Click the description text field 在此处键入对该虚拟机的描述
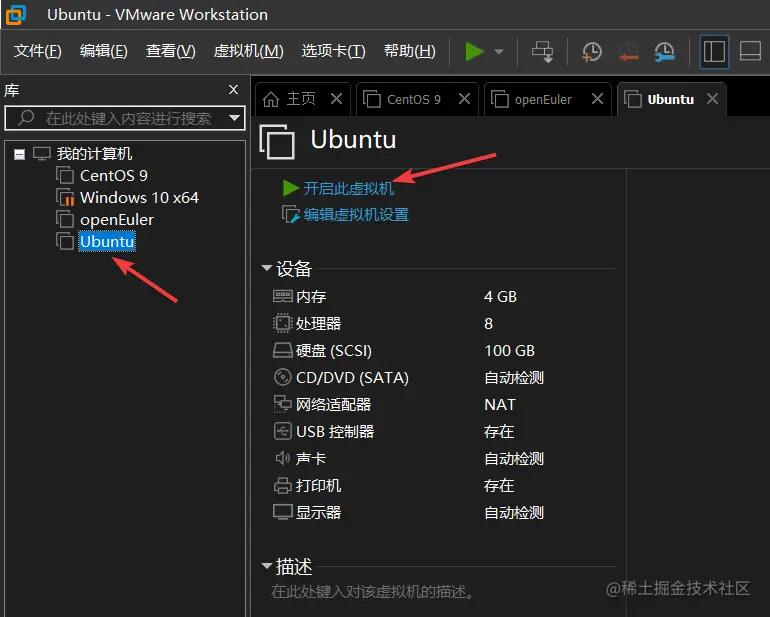 coord(372,591)
